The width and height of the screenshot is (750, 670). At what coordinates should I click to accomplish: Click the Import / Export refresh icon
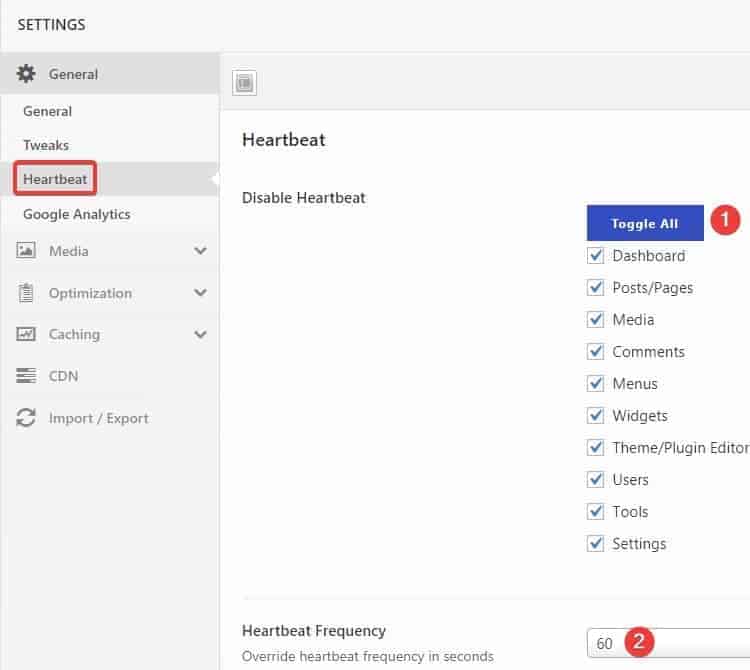(26, 417)
